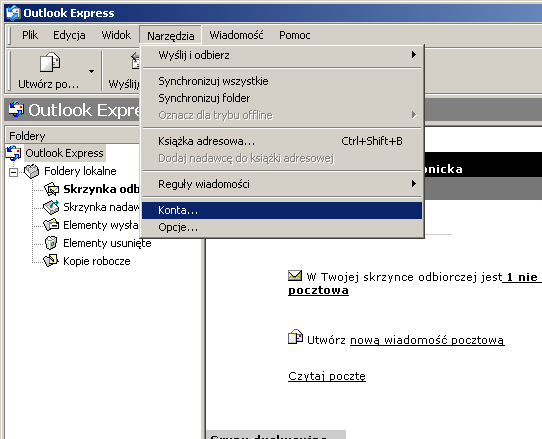
Task: Click the Outlook Express banner logo icon
Action: [16, 109]
